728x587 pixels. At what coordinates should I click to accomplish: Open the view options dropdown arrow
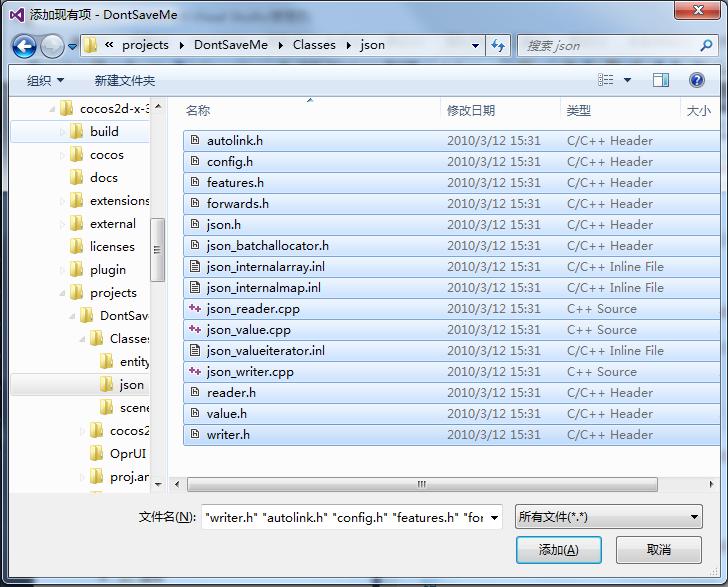click(x=627, y=80)
